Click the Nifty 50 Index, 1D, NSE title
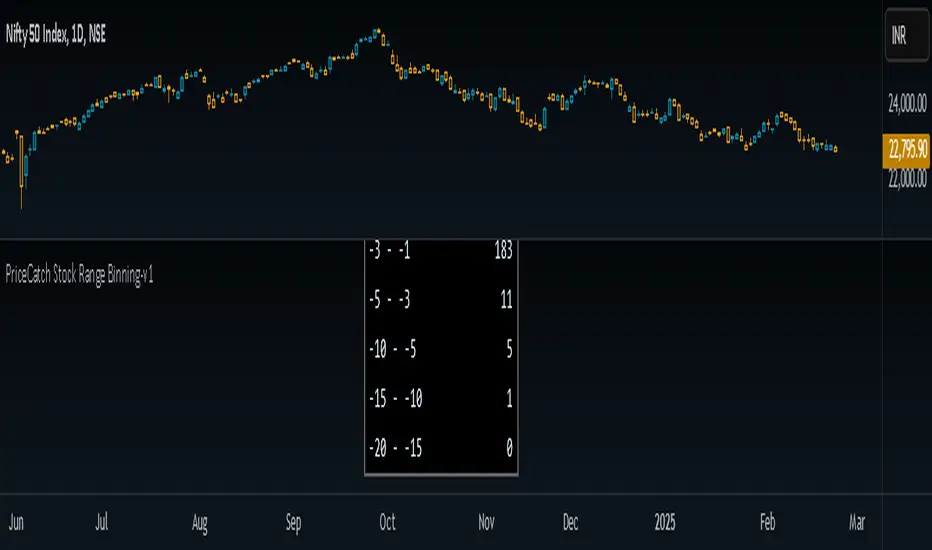Viewport: 932px width, 550px height. pos(56,34)
